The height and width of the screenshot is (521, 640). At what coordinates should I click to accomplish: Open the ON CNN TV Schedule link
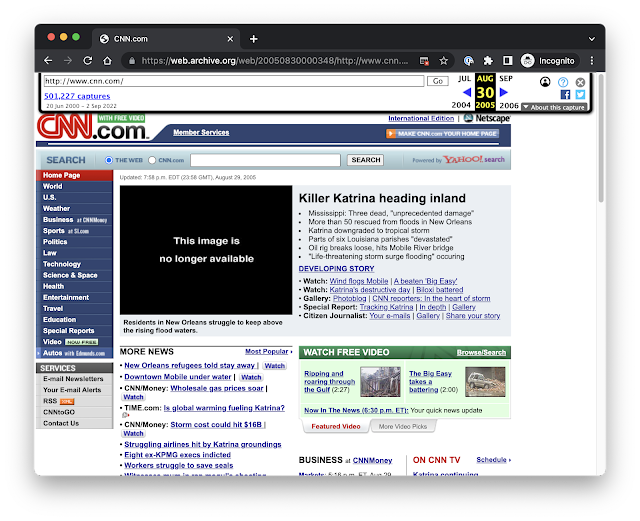pos(493,460)
